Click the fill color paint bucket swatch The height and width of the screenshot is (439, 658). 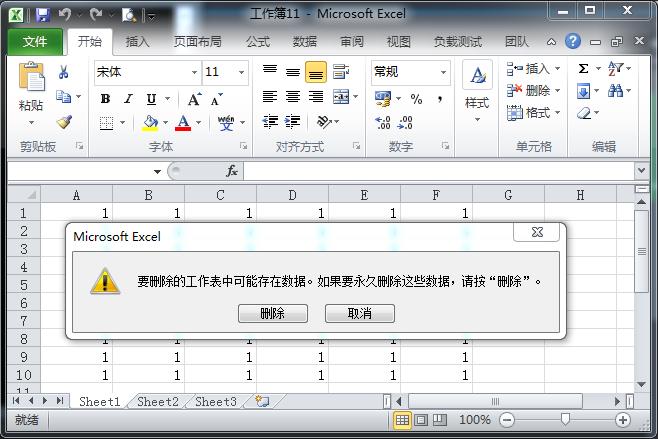pos(150,123)
